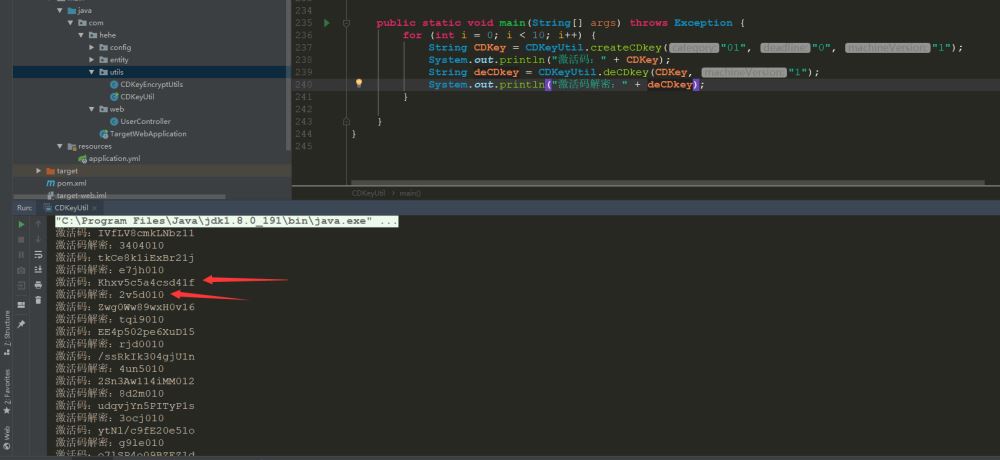Screen dimensions: 1000x460
Task: Click the print console output icon
Action: 38,285
